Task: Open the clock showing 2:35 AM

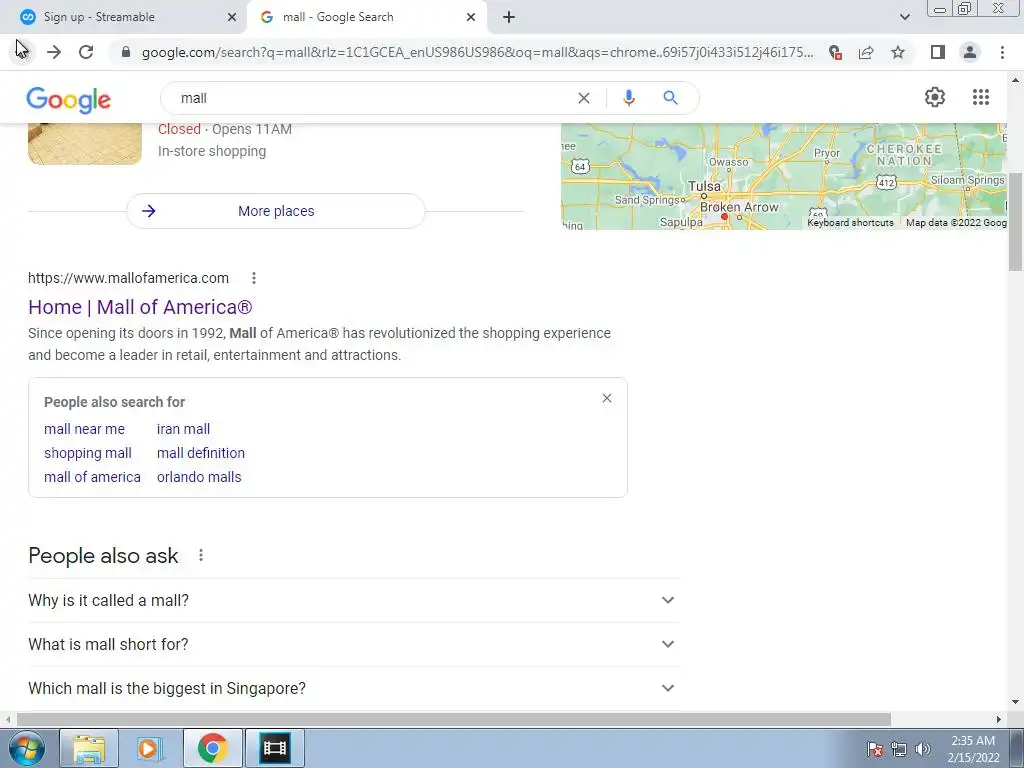Action: [973, 749]
